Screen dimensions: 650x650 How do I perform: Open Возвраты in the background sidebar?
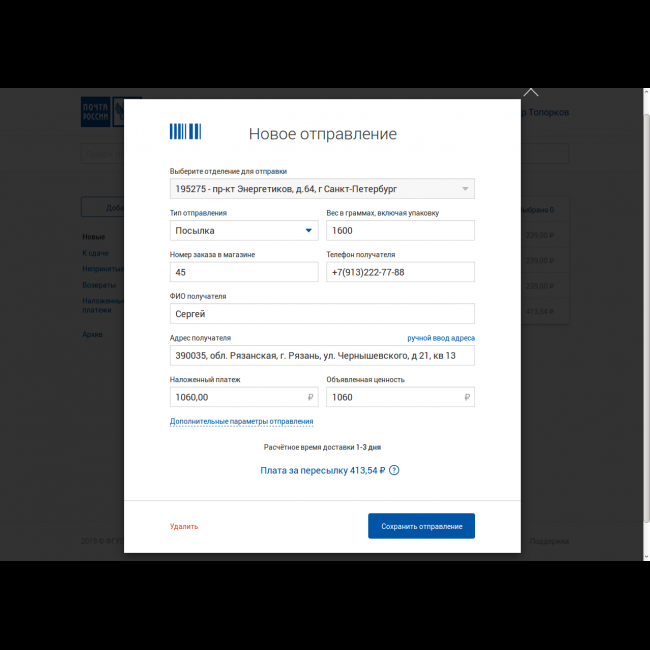(99, 285)
